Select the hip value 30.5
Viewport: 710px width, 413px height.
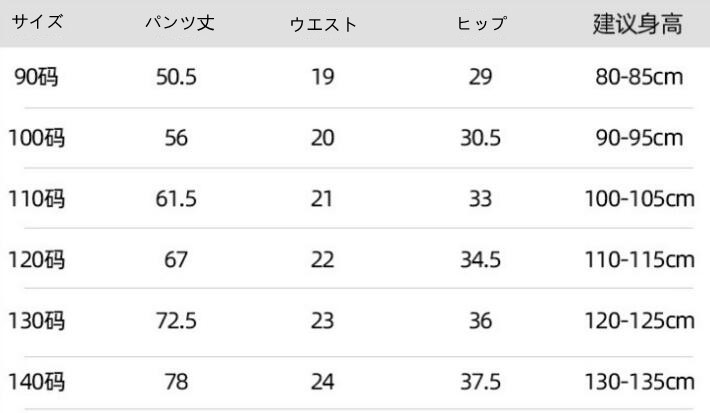480,138
